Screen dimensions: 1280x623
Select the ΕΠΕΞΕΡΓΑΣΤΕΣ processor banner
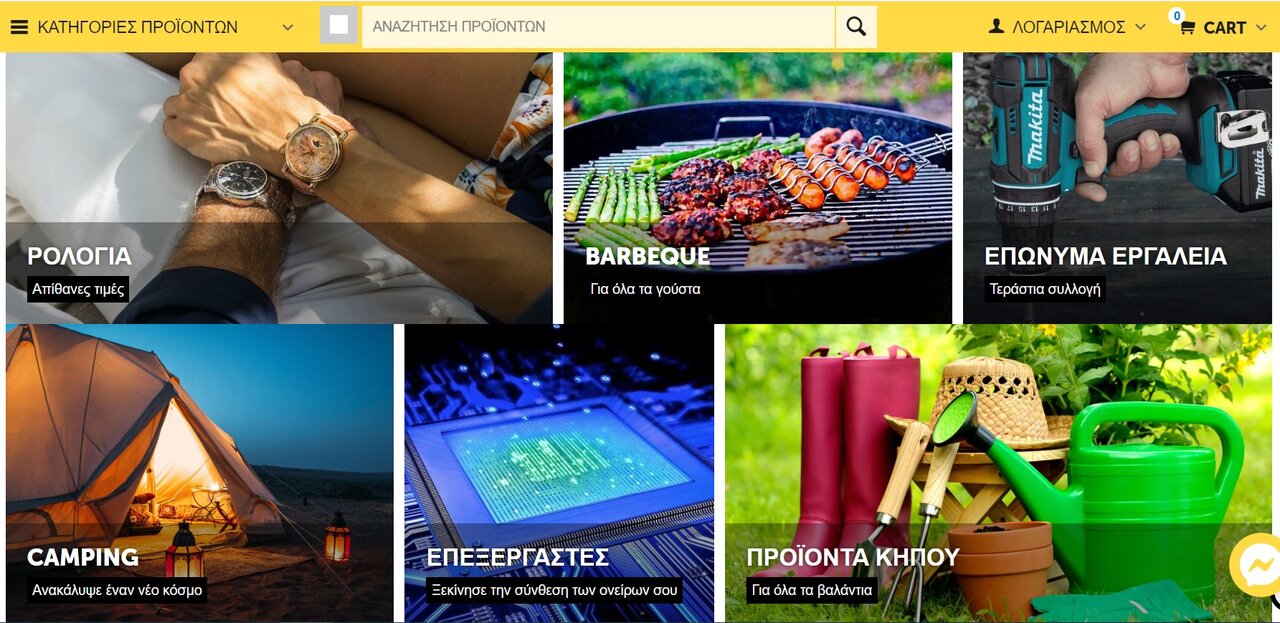(x=560, y=473)
